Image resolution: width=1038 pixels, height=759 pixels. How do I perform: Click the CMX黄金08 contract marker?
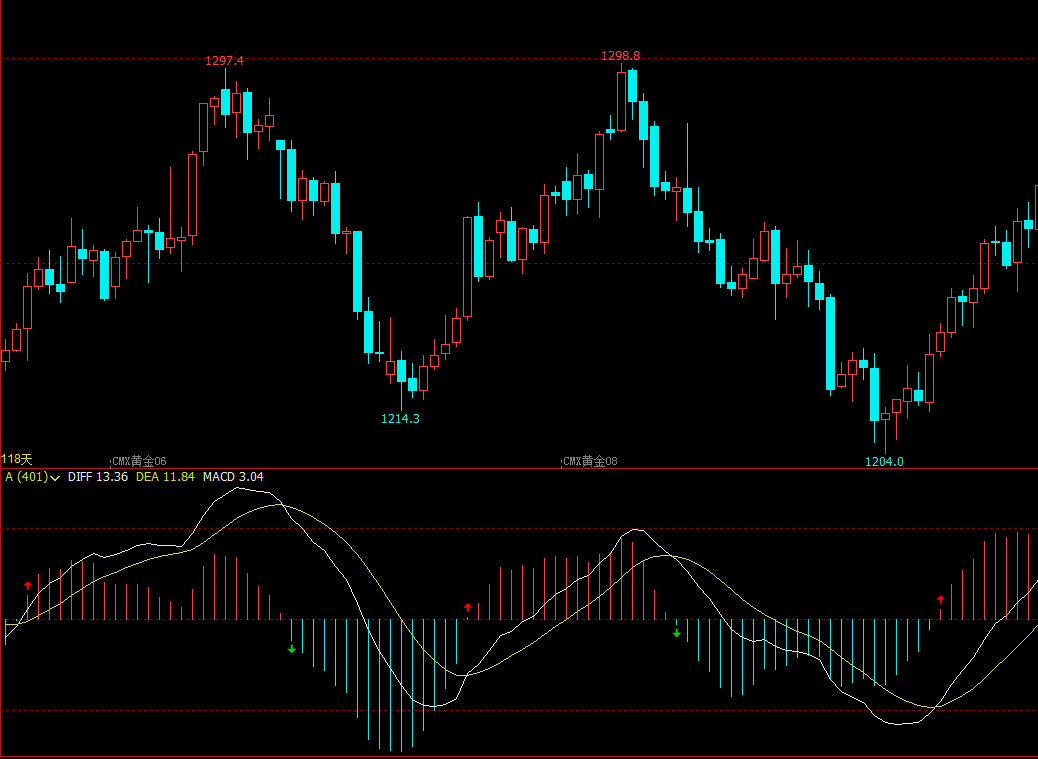click(590, 461)
